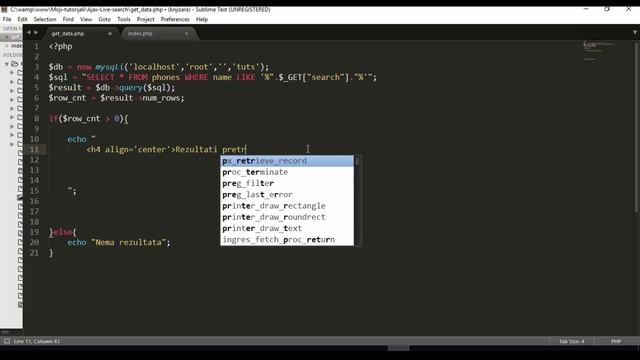Open the Goto menu
The image size is (640, 360).
coord(104,19)
